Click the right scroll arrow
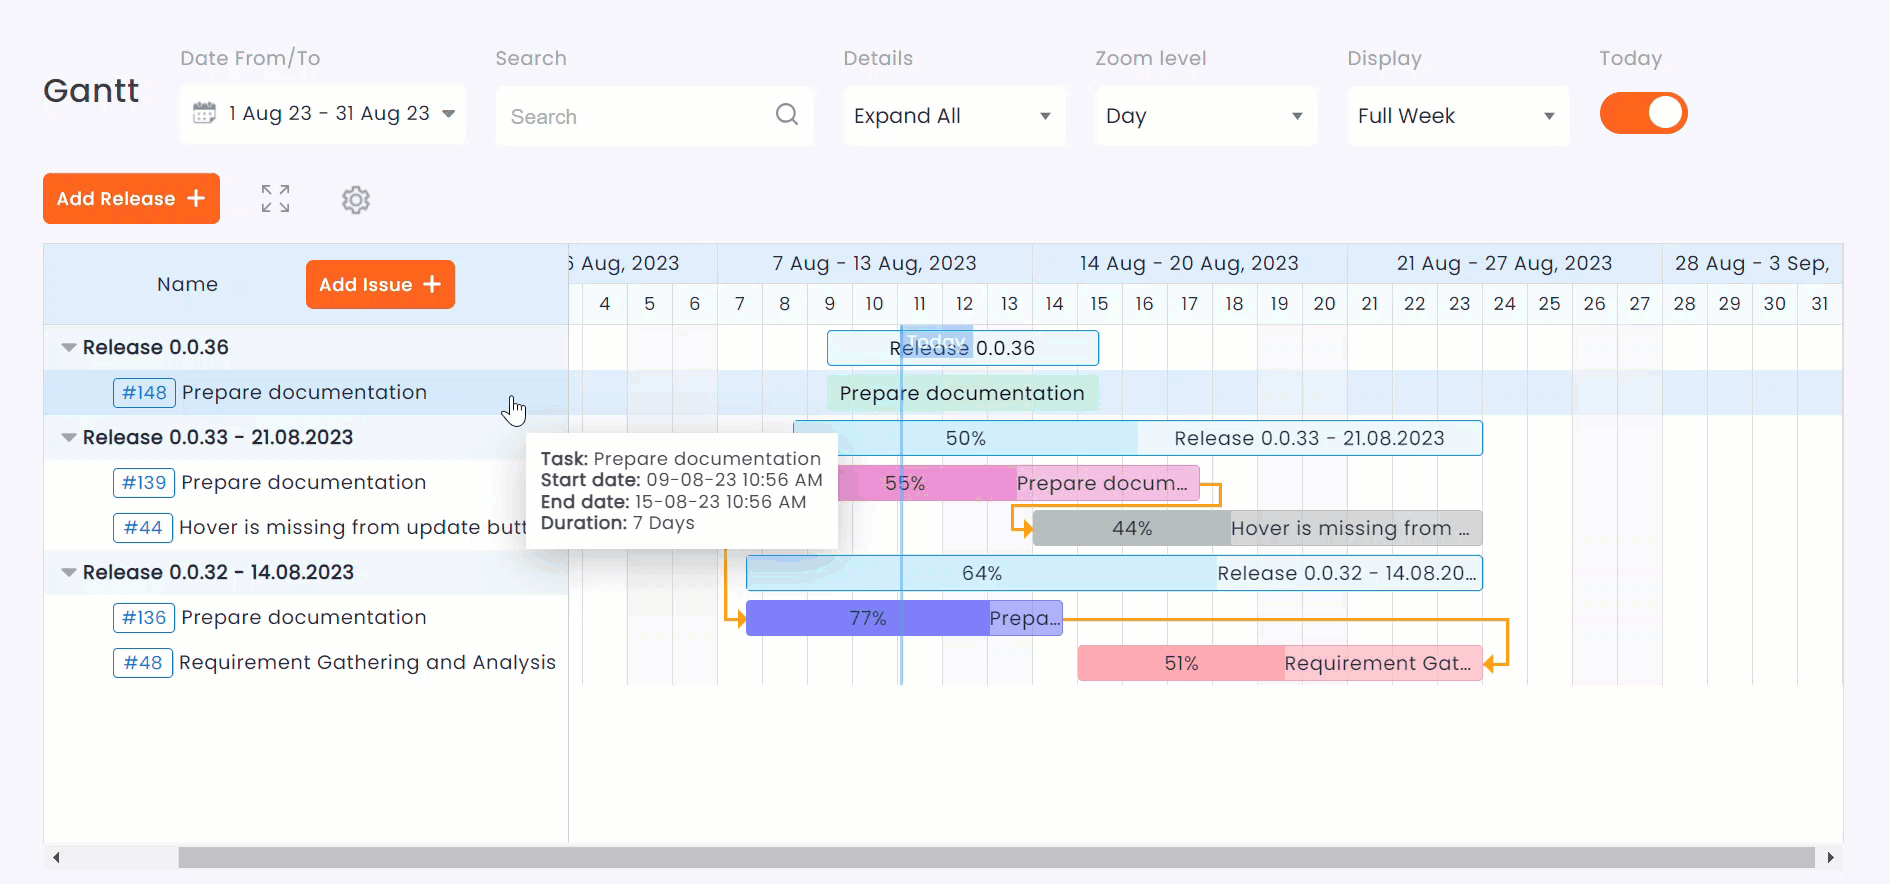Viewport: 1890px width, 884px height. [x=1830, y=858]
